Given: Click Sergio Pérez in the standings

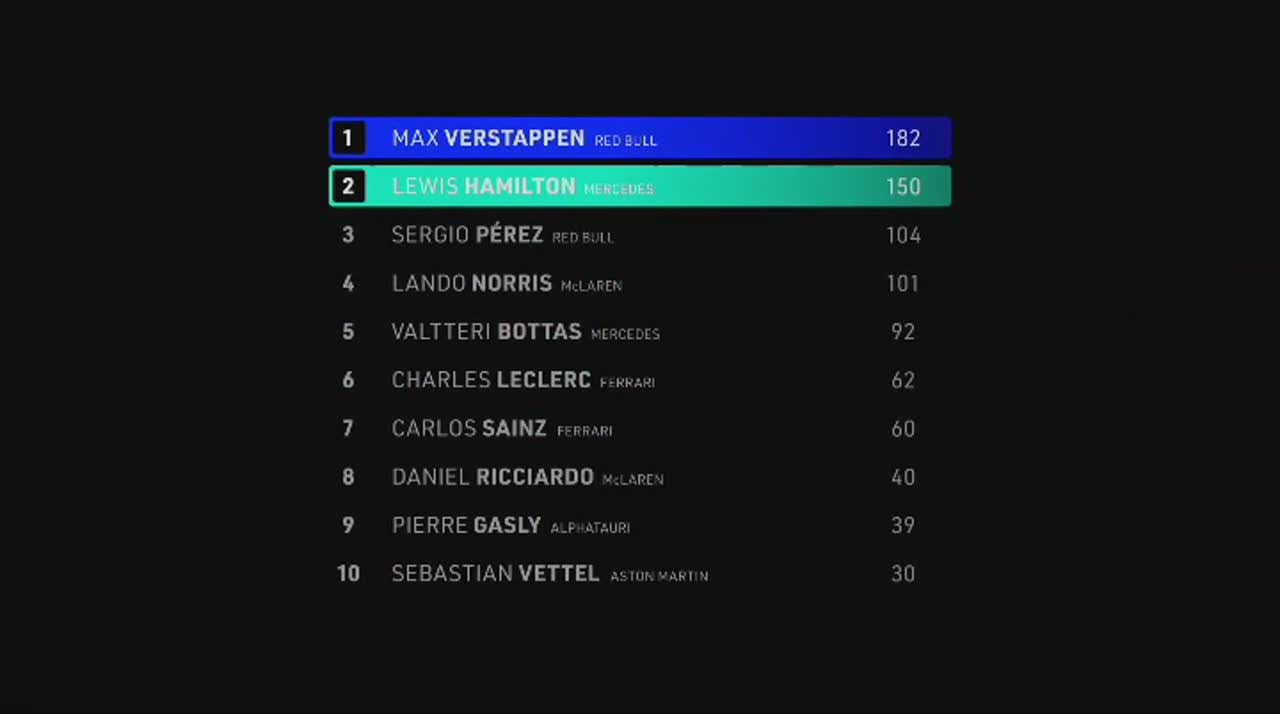Looking at the screenshot, I should tap(467, 235).
